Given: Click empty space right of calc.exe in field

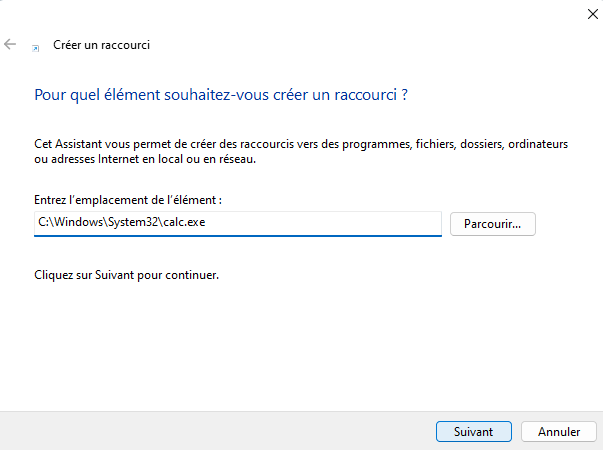Looking at the screenshot, I should (x=323, y=223).
